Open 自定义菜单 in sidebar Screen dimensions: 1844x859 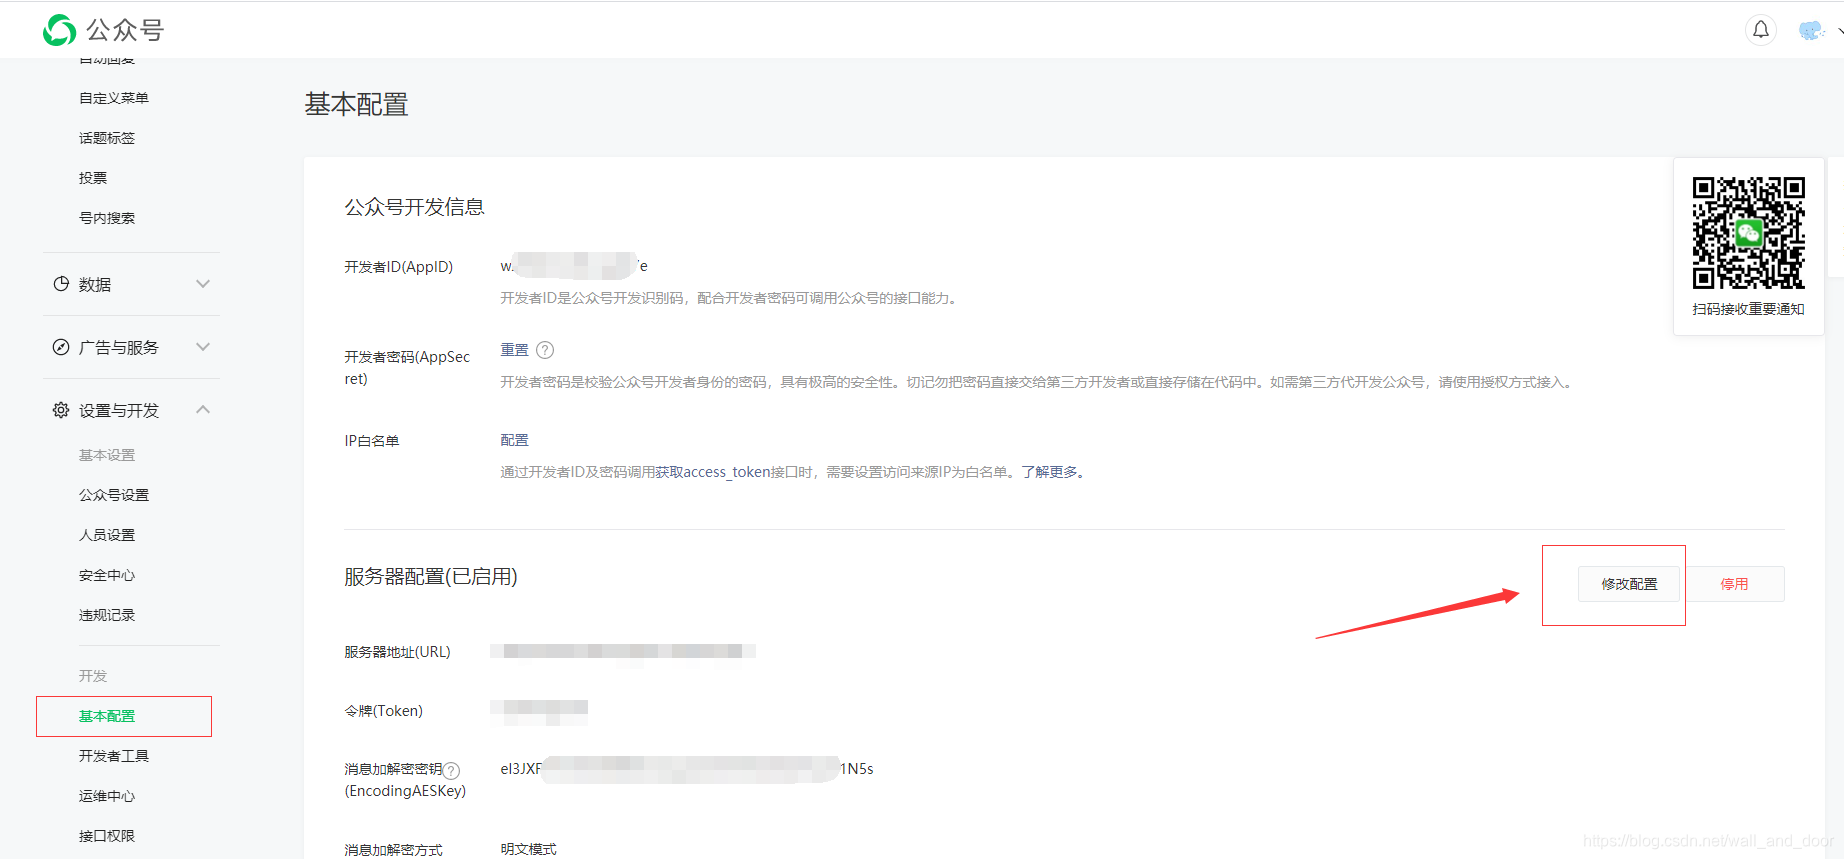click(x=114, y=98)
